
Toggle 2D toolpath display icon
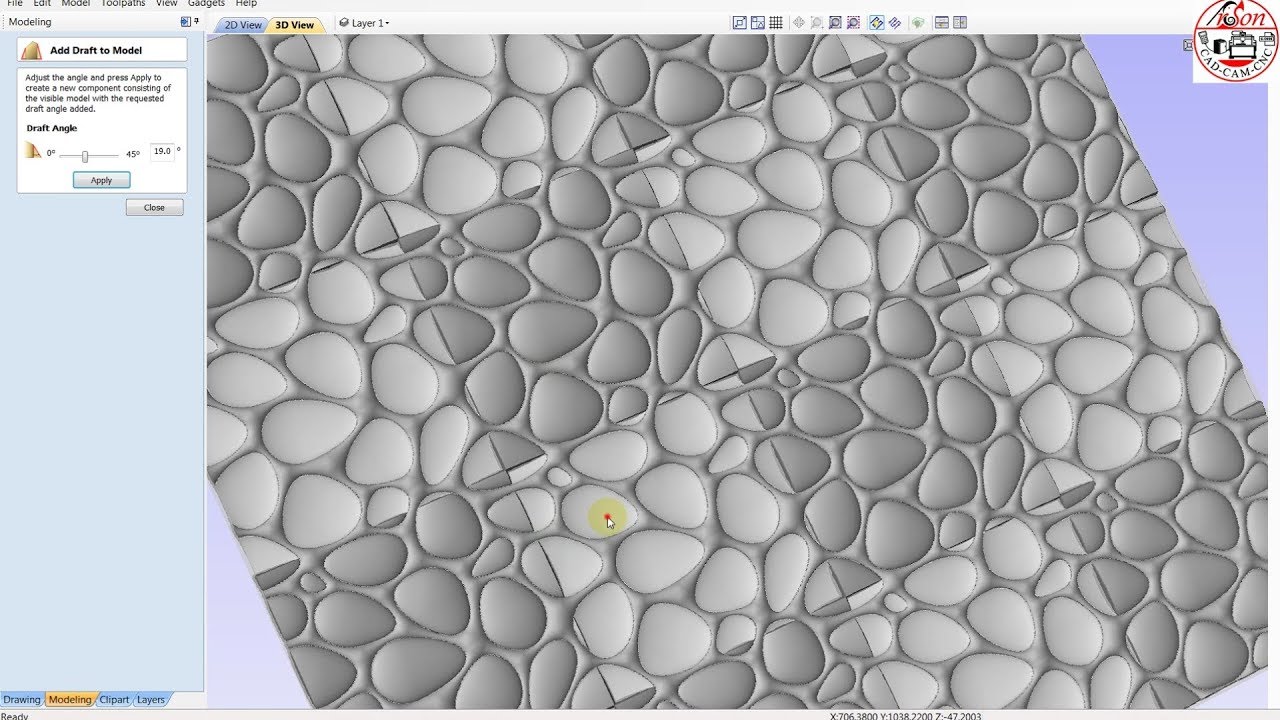coord(876,23)
